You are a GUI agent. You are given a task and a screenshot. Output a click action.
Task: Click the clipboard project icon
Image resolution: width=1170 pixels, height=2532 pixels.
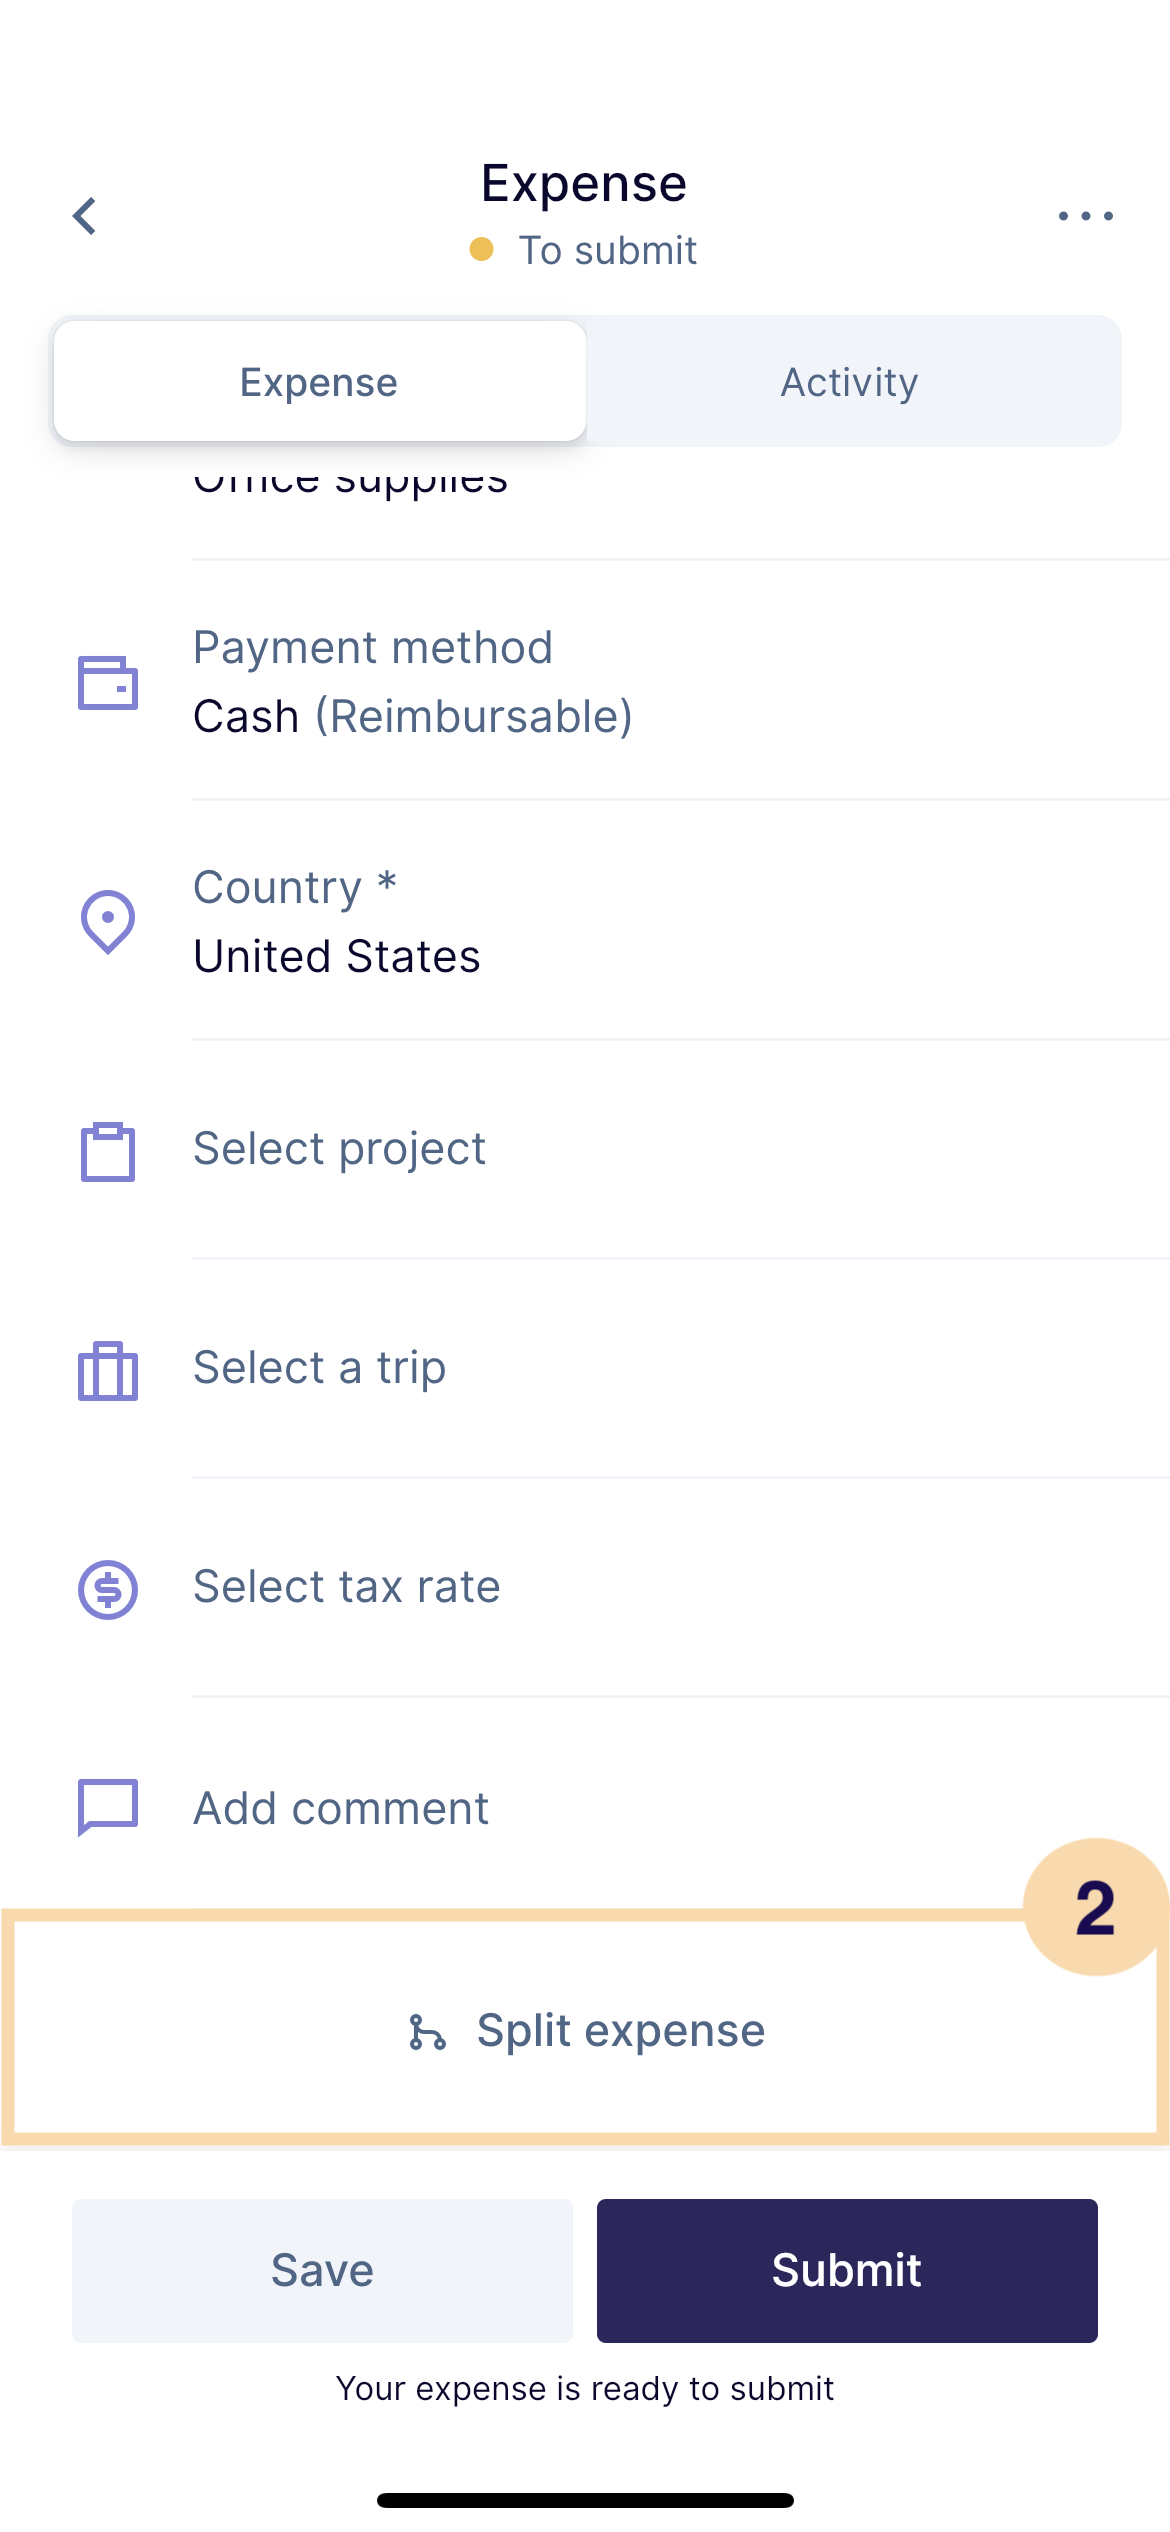[x=108, y=1151]
